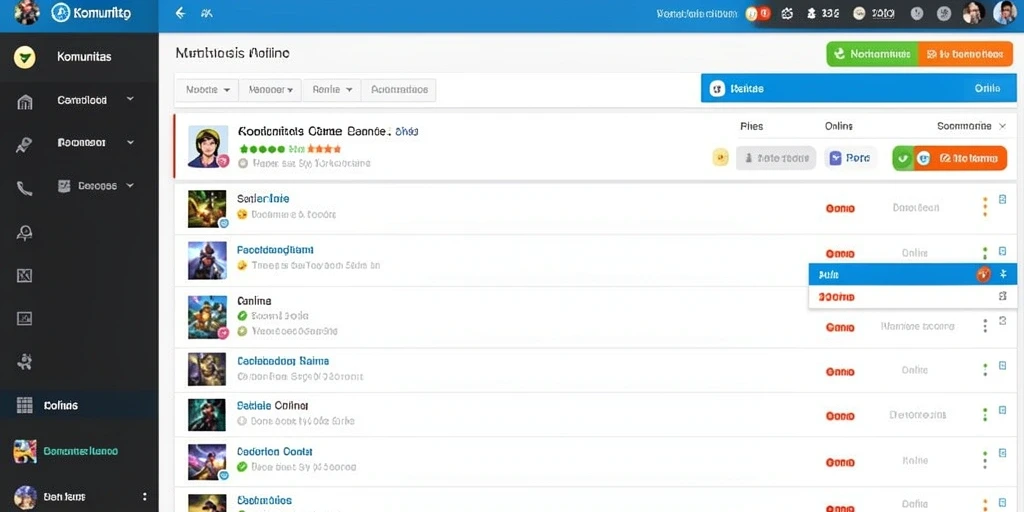Image resolution: width=1024 pixels, height=512 pixels.
Task: Choose the blue highlighted popup menu item
Action: point(912,274)
